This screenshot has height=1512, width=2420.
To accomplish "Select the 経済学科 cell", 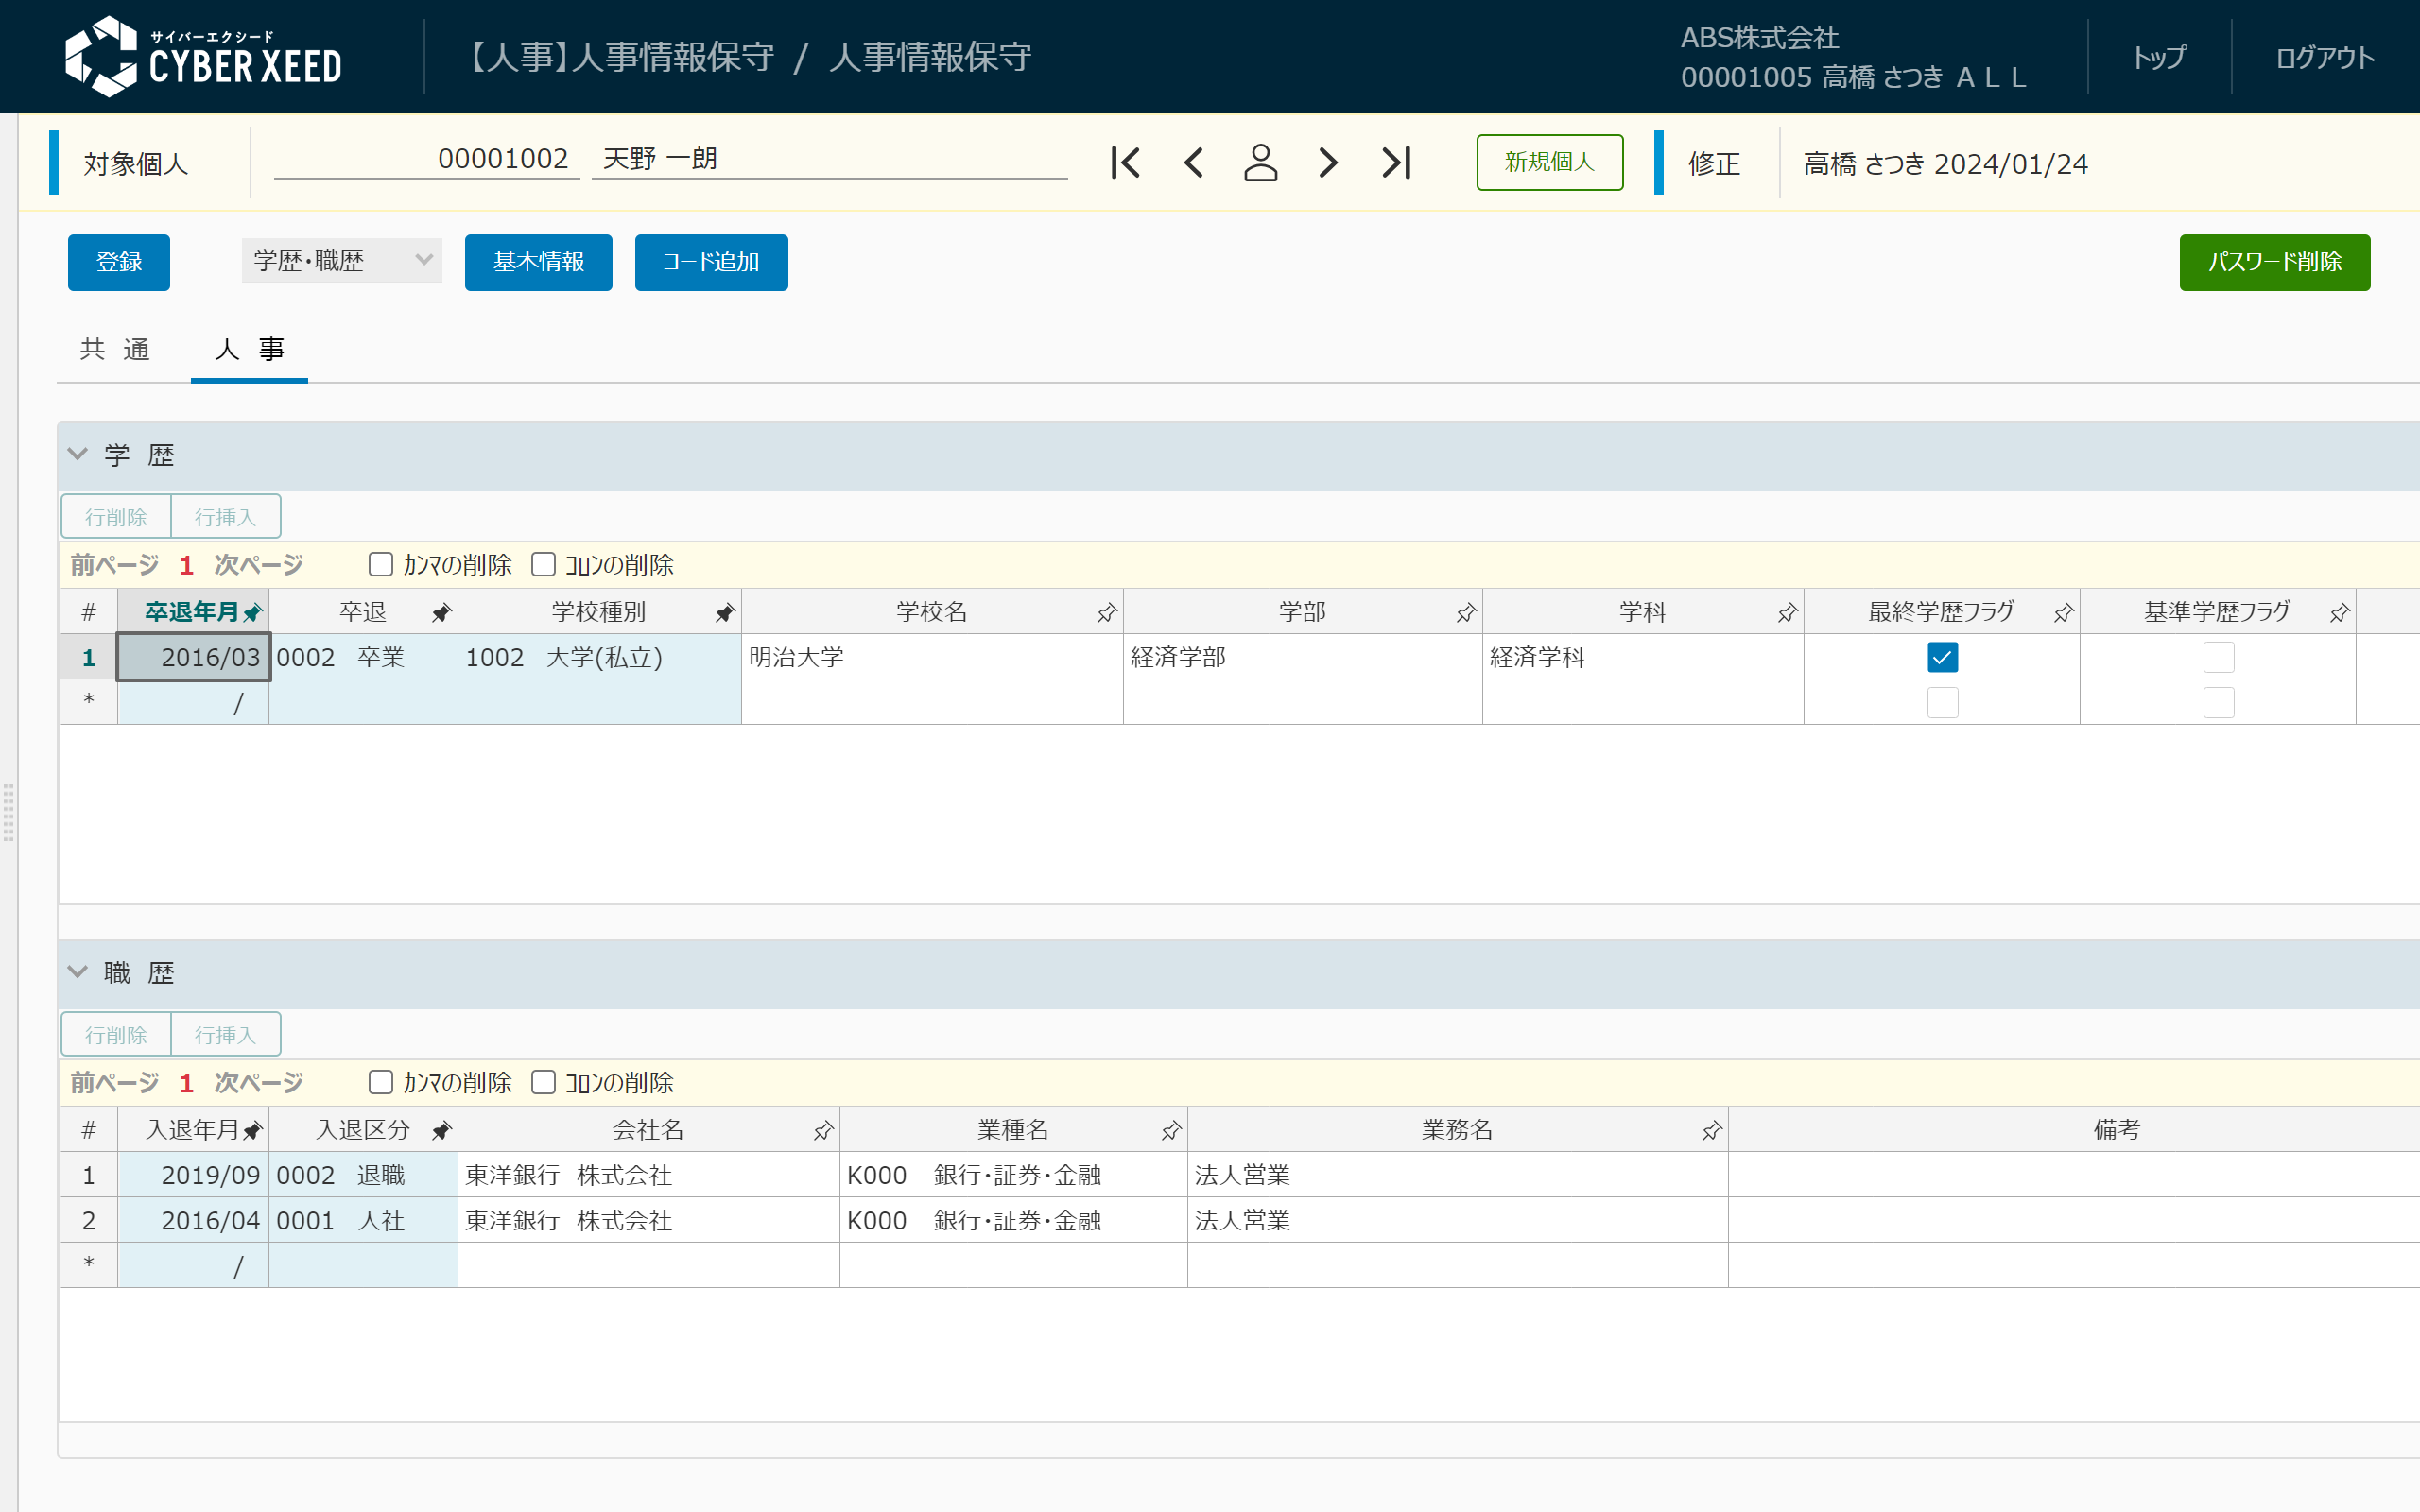I will tap(1643, 658).
